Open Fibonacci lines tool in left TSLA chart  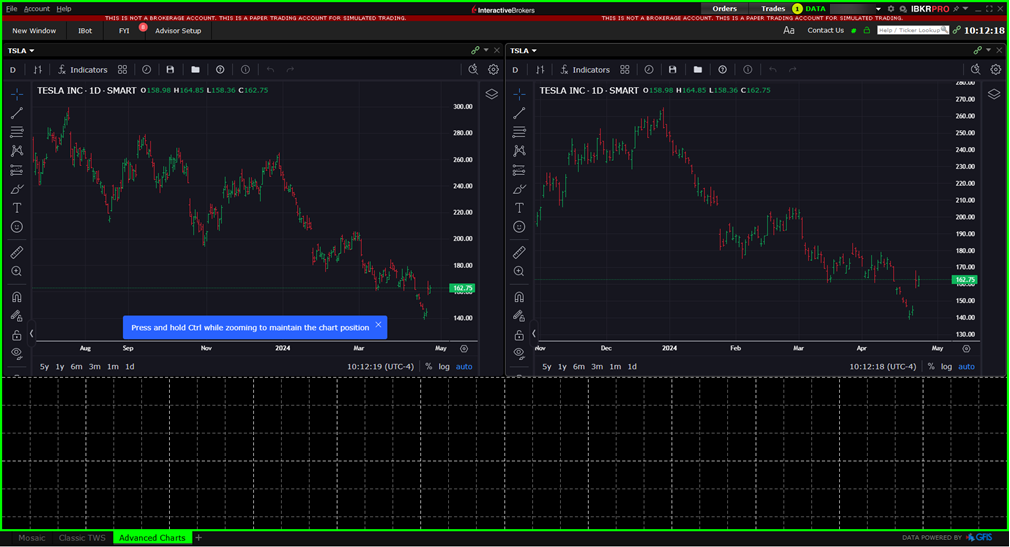[17, 132]
